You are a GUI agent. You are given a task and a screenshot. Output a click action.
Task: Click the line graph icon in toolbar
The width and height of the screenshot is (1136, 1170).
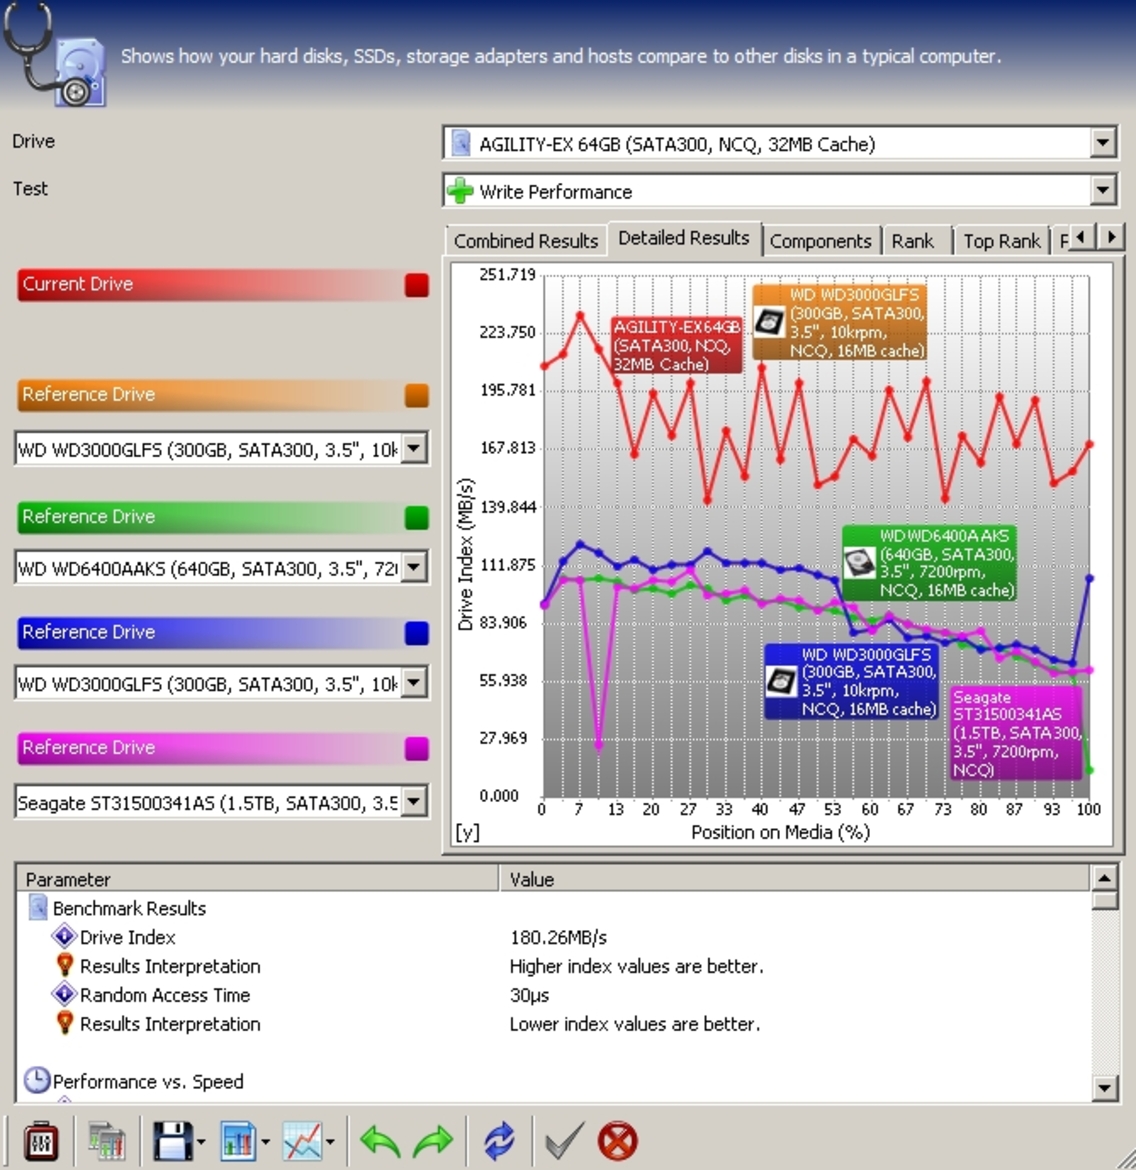pos(302,1141)
